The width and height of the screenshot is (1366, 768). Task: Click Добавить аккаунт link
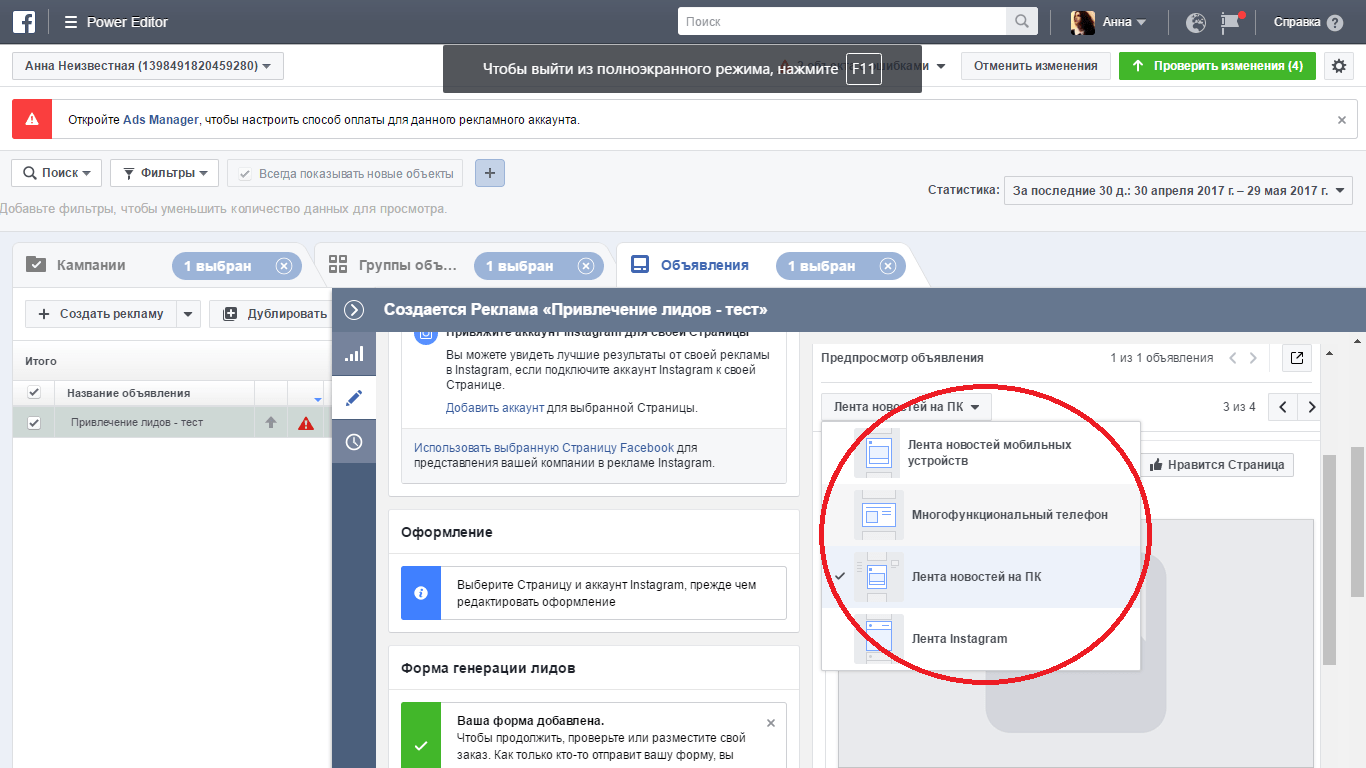point(495,408)
